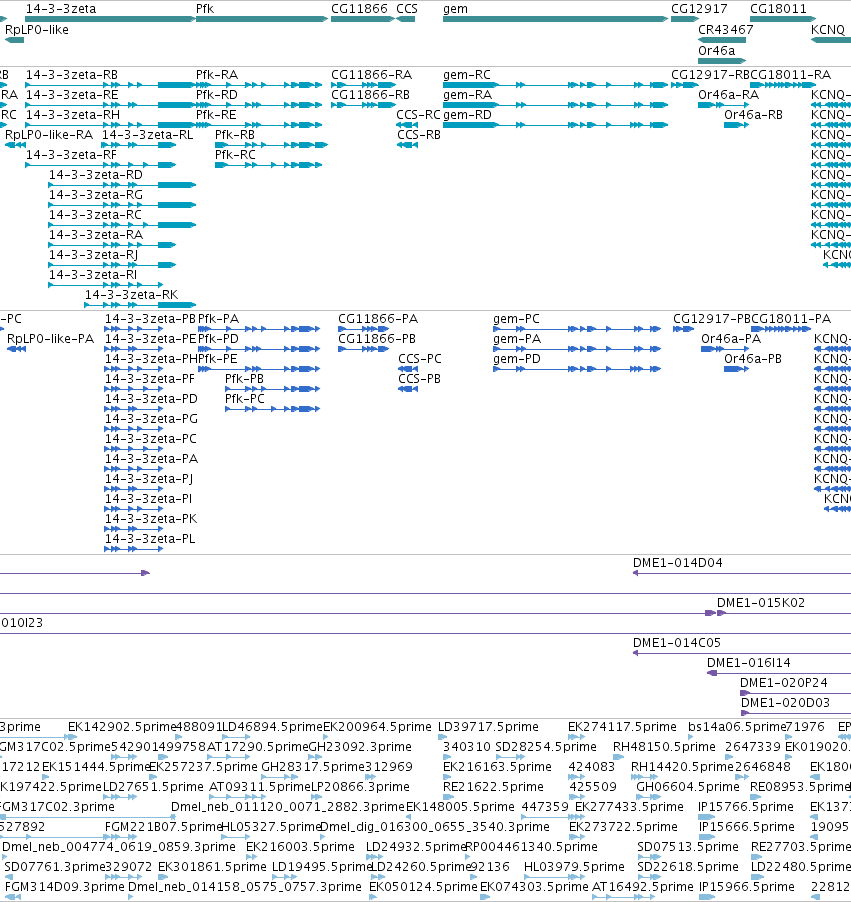Click protein Or46a-PB
The width and height of the screenshot is (851, 902).
[753, 359]
